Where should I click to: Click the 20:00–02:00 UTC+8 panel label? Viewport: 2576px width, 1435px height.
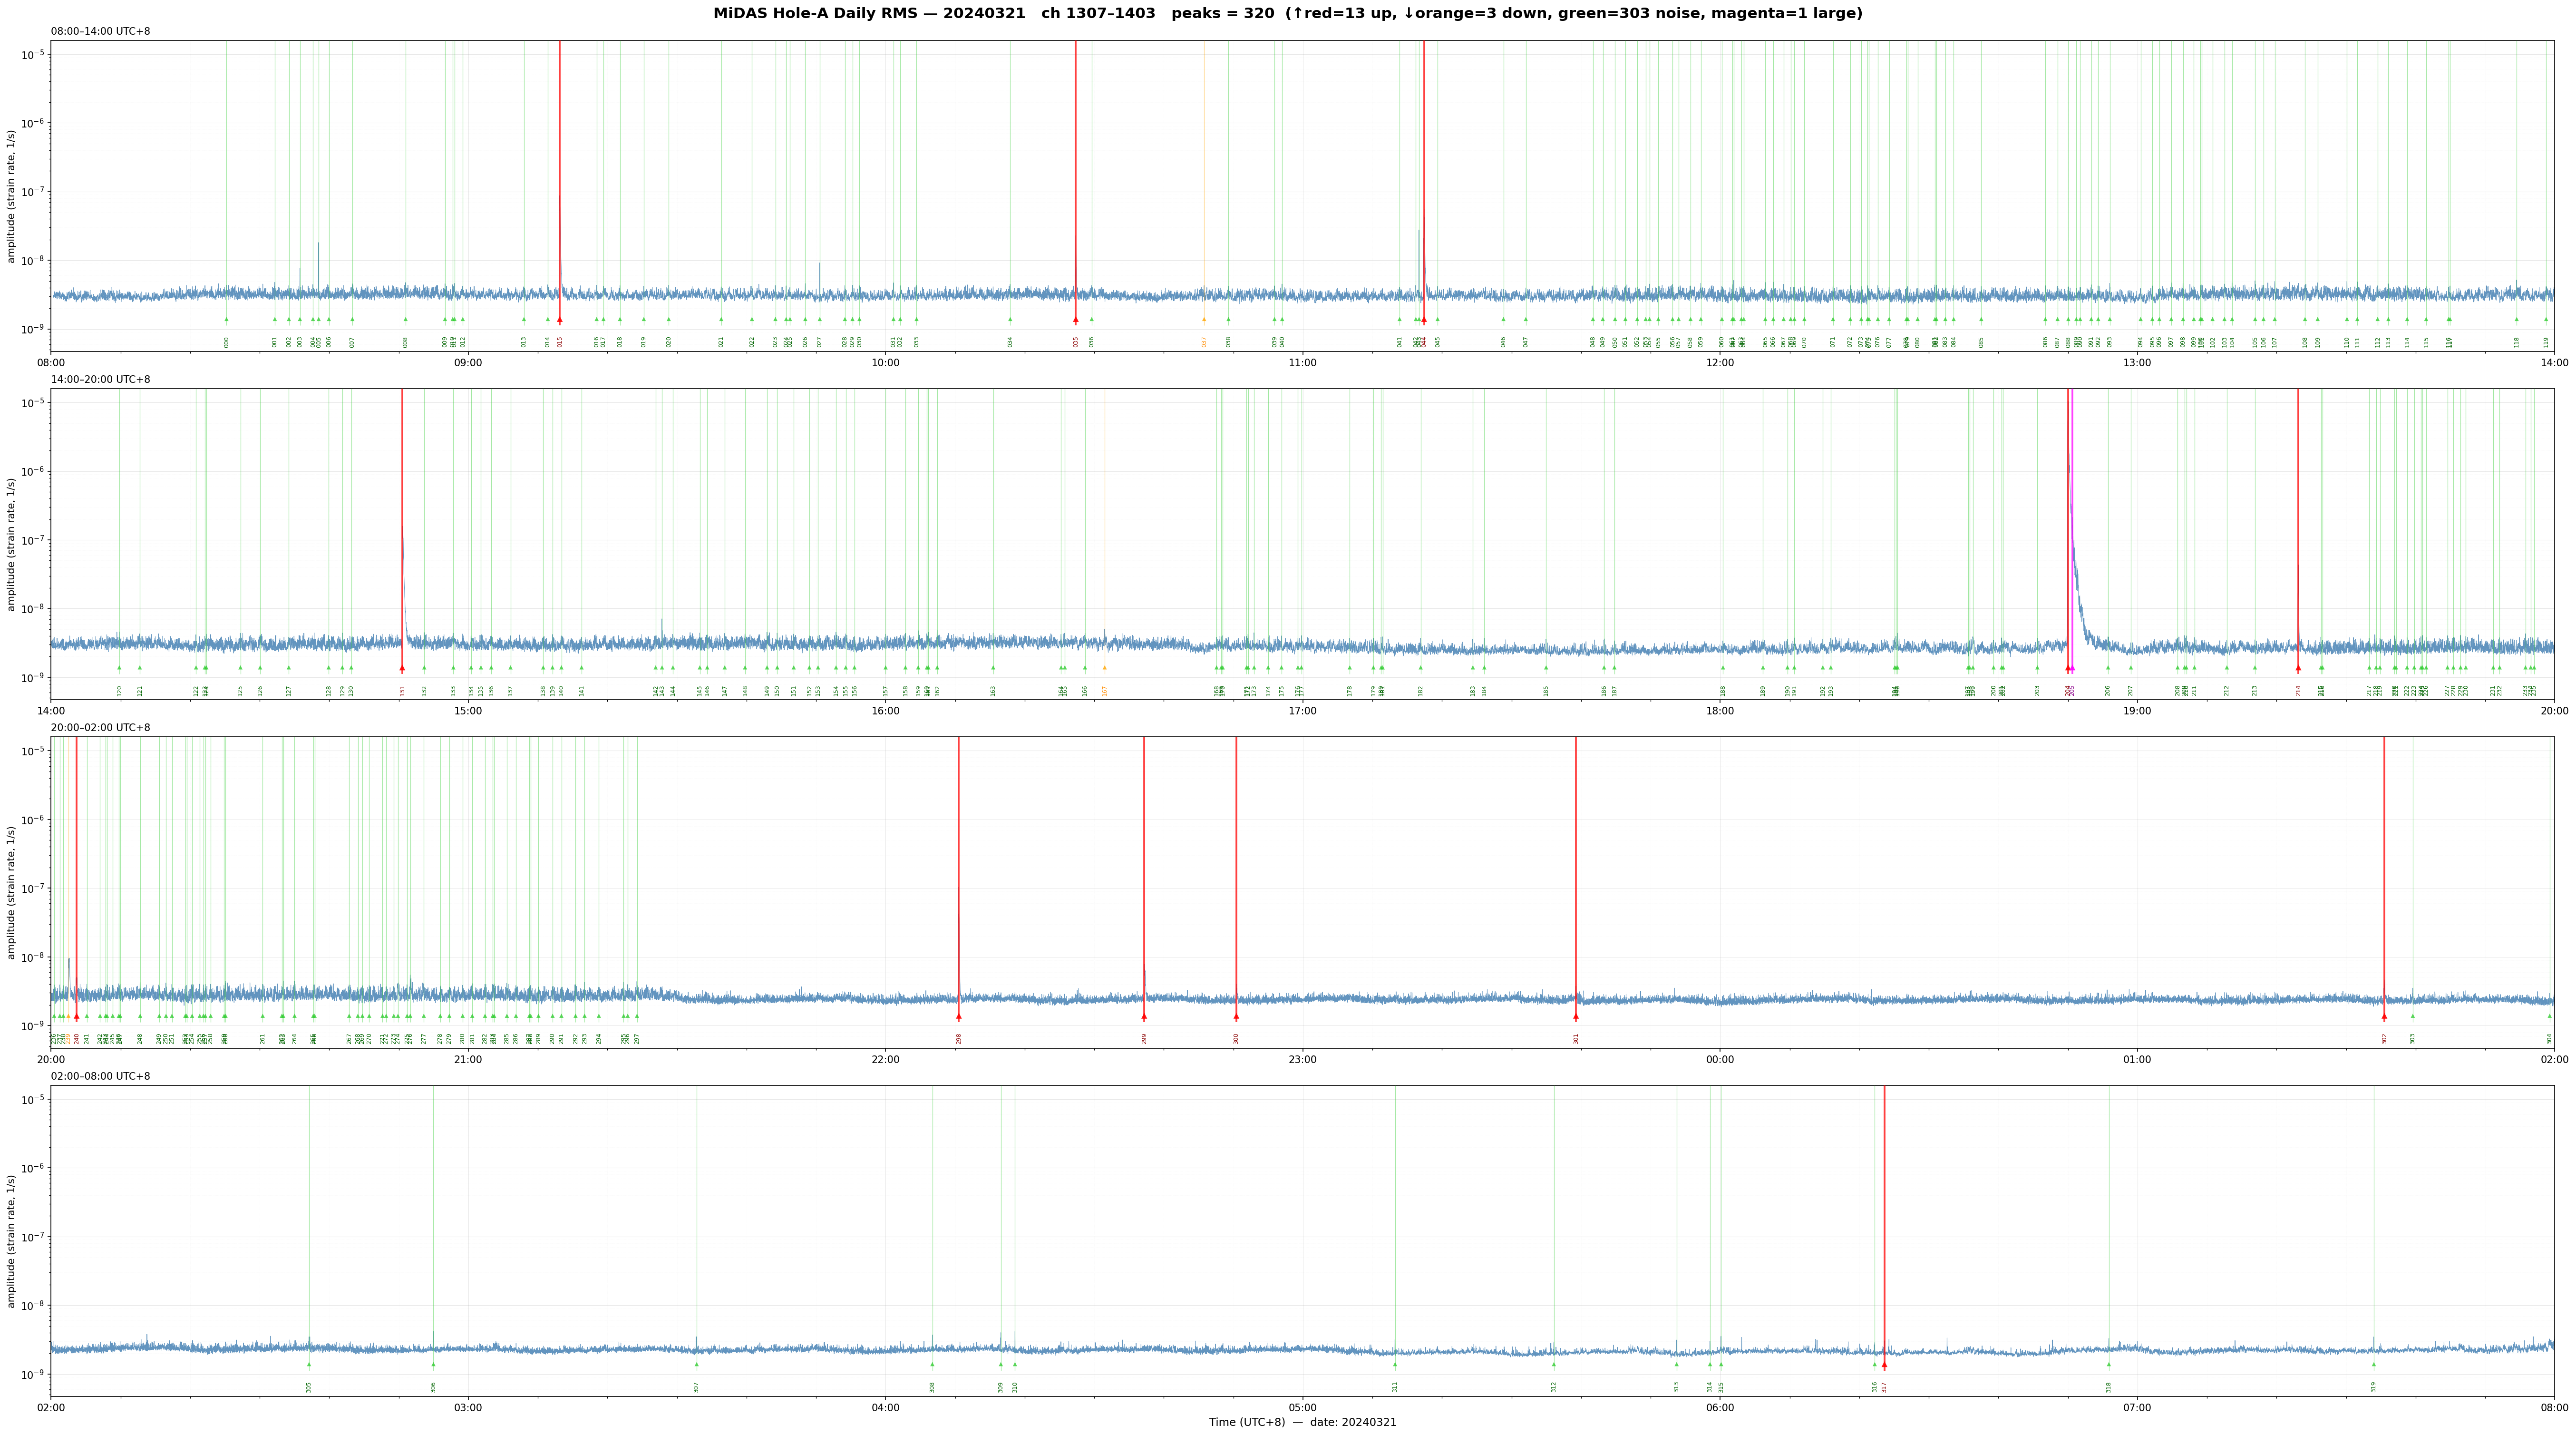(x=101, y=728)
